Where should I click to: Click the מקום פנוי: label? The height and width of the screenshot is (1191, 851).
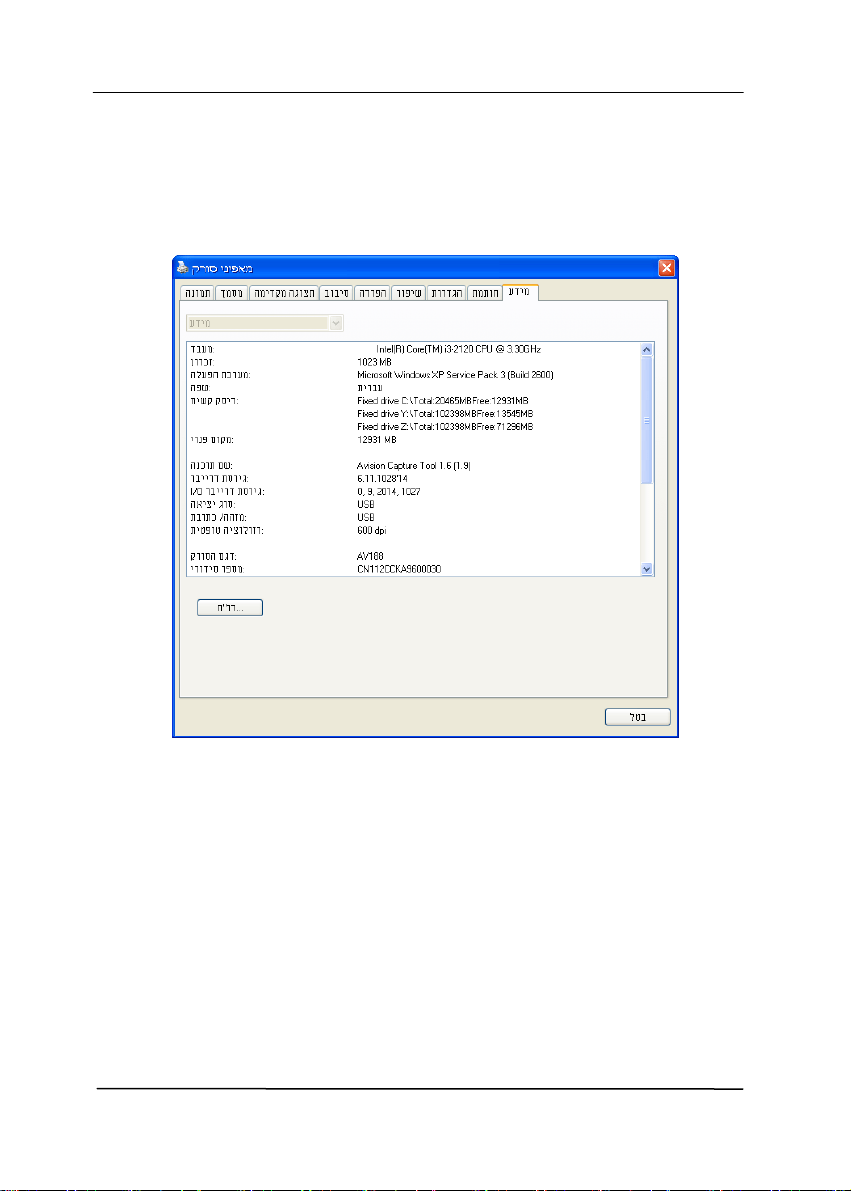(x=212, y=440)
